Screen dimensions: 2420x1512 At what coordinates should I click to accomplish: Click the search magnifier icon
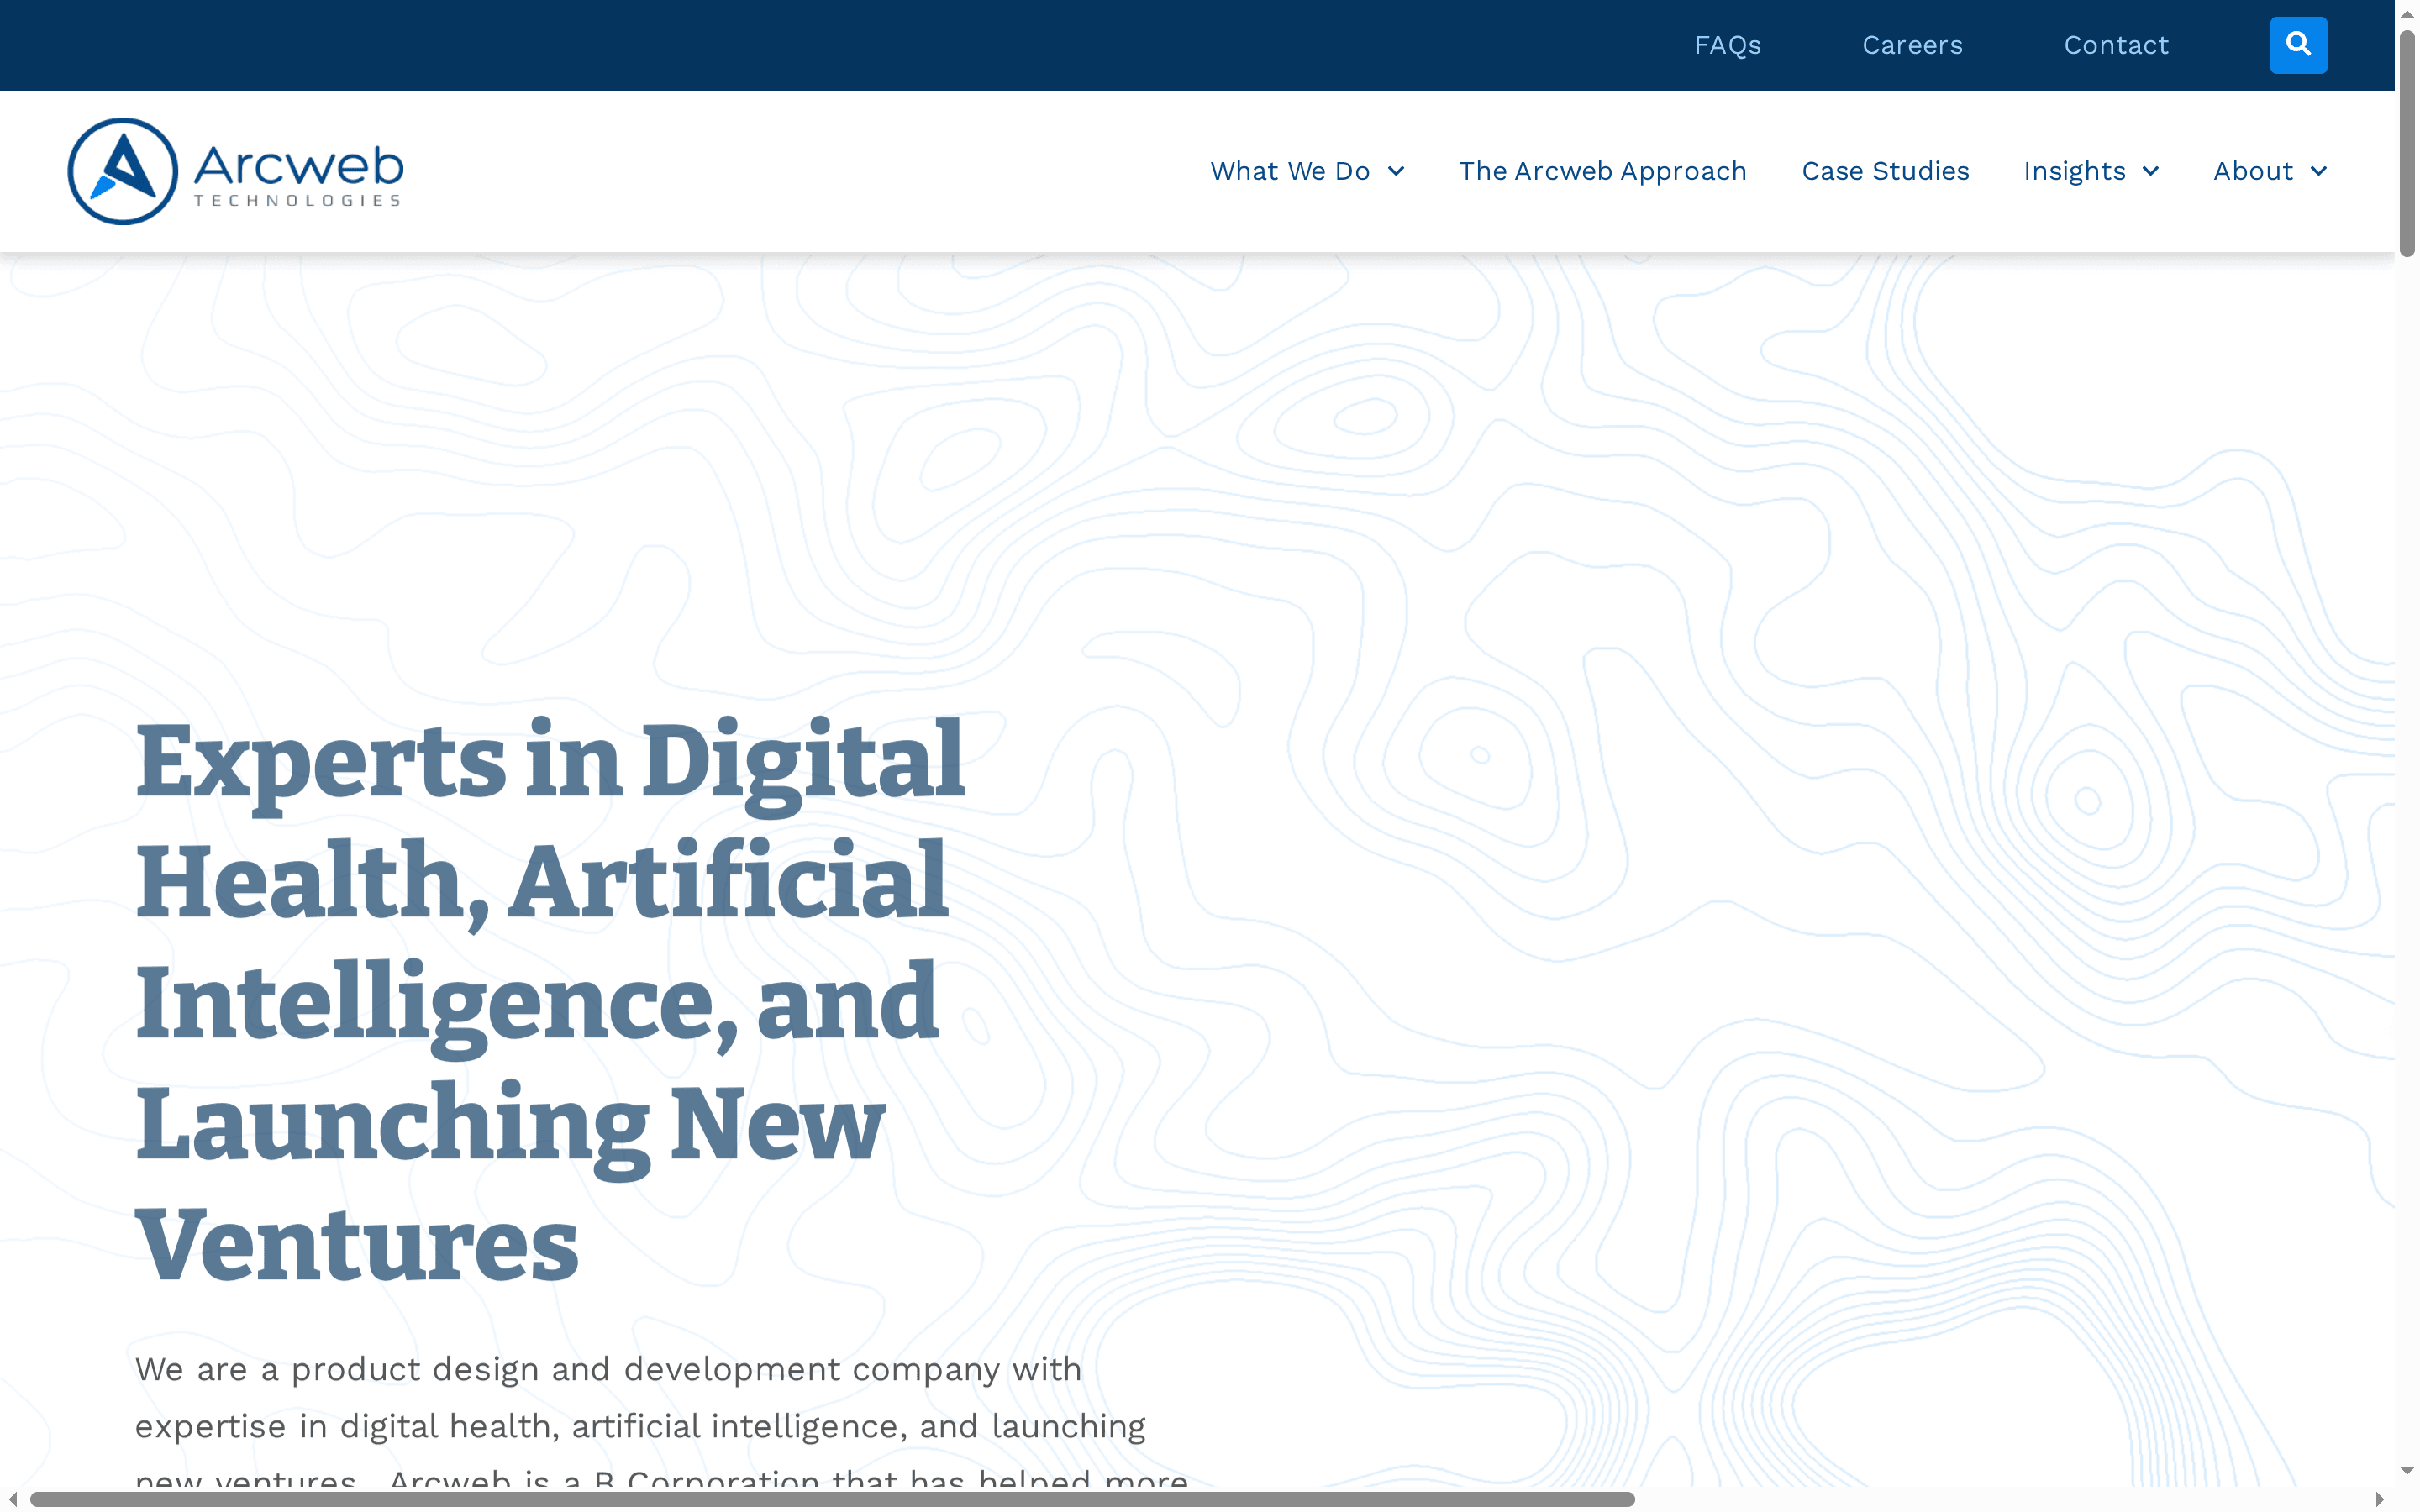2297,44
